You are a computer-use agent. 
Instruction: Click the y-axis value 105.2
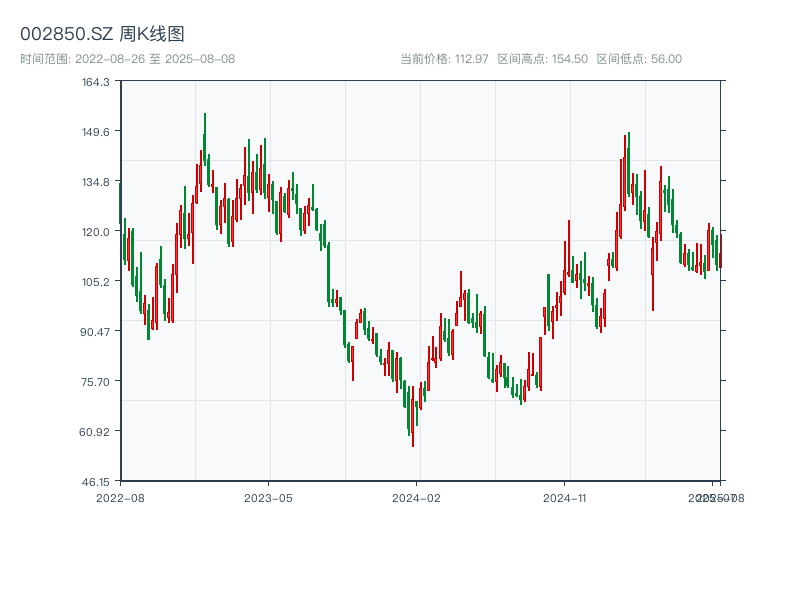click(96, 282)
